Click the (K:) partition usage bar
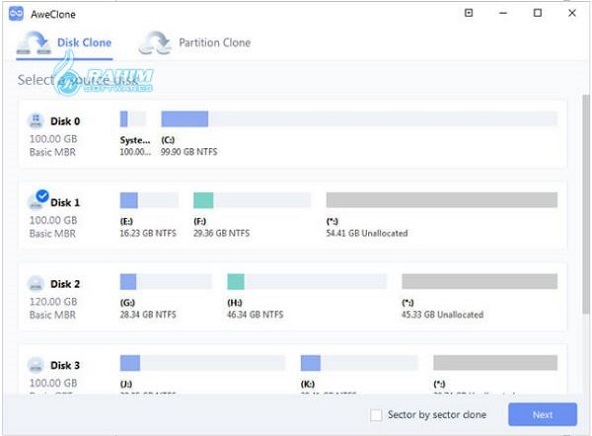 (x=359, y=363)
